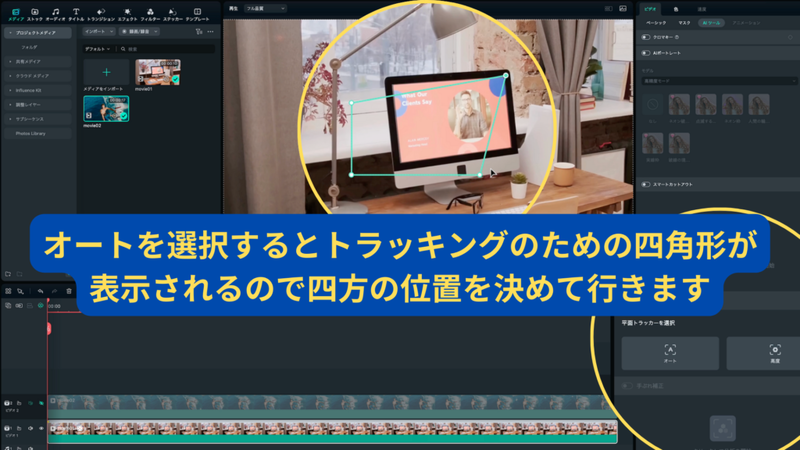The height and width of the screenshot is (450, 800).
Task: Toggle the スマートカットアウト switch
Action: [646, 184]
